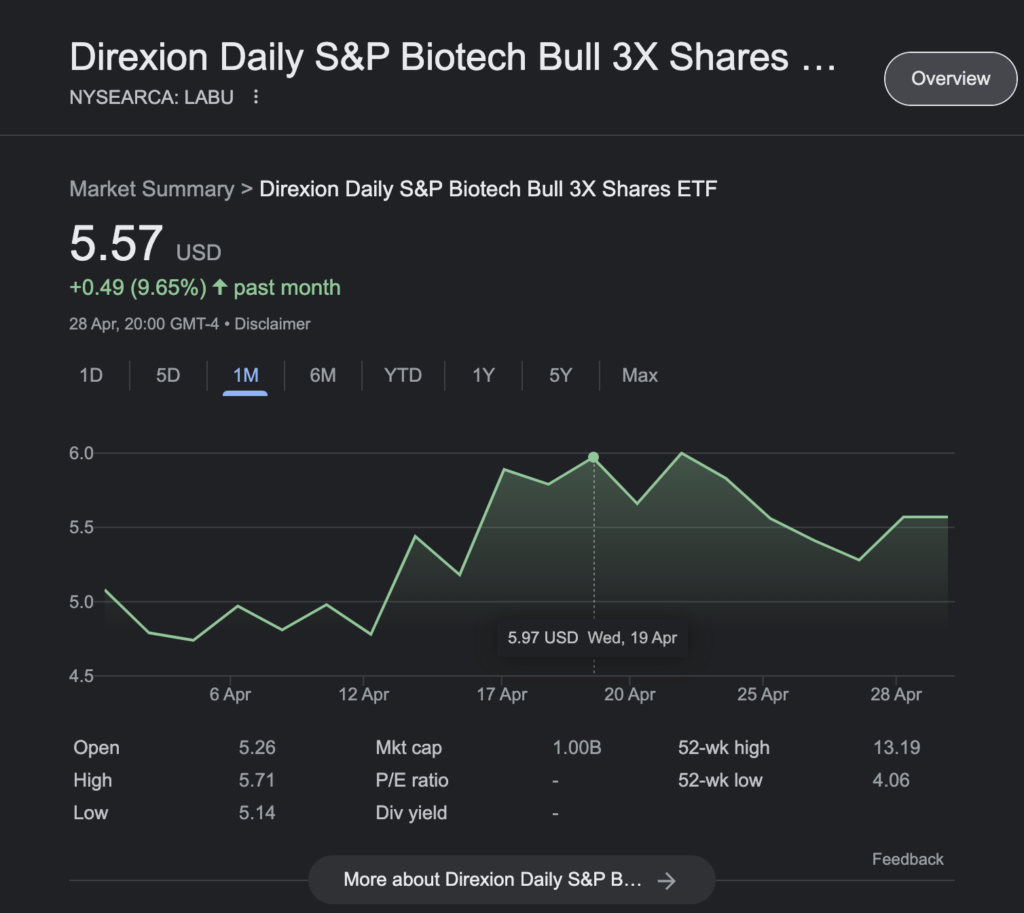Click the Low value 5.14
The width and height of the screenshot is (1024, 913).
click(257, 812)
